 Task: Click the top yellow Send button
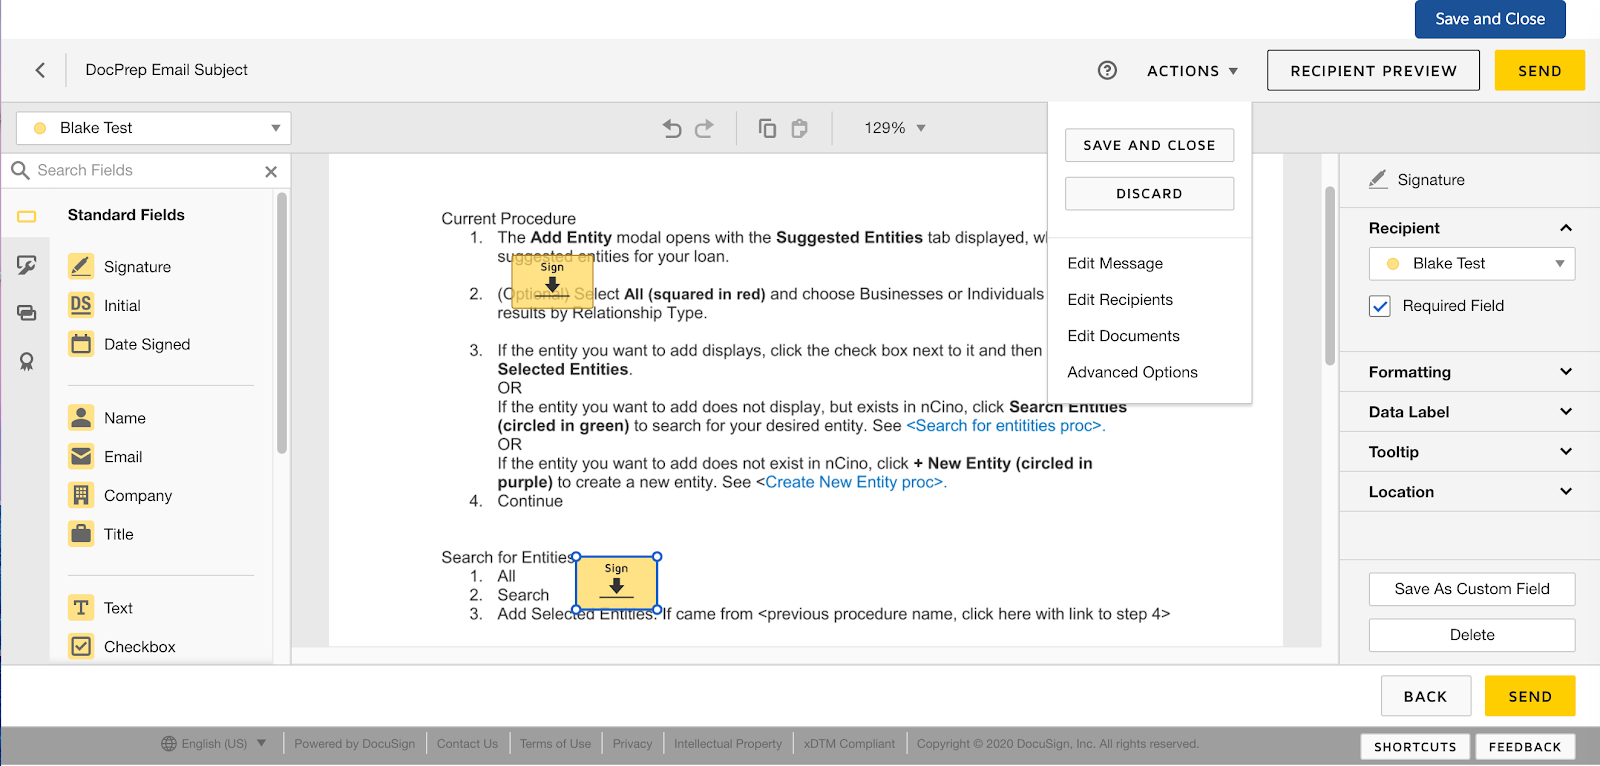point(1540,71)
